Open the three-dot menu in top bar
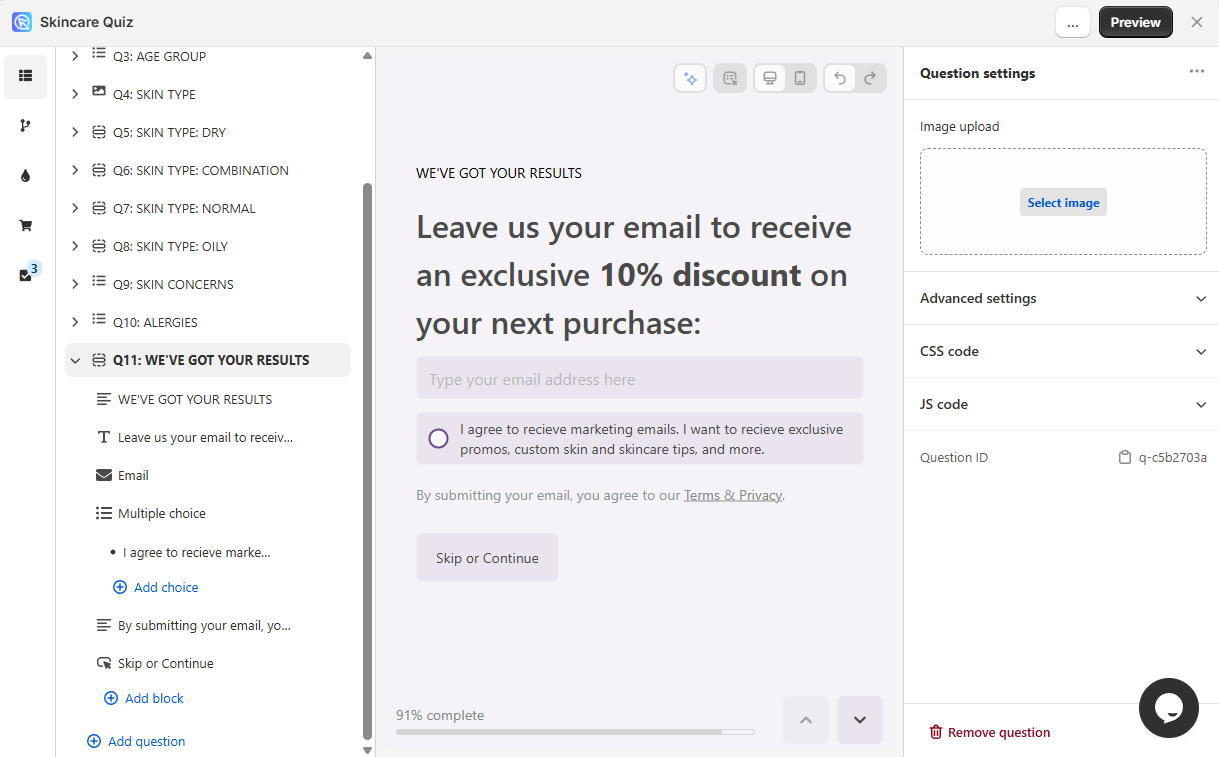This screenshot has width=1219, height=757. [x=1072, y=22]
